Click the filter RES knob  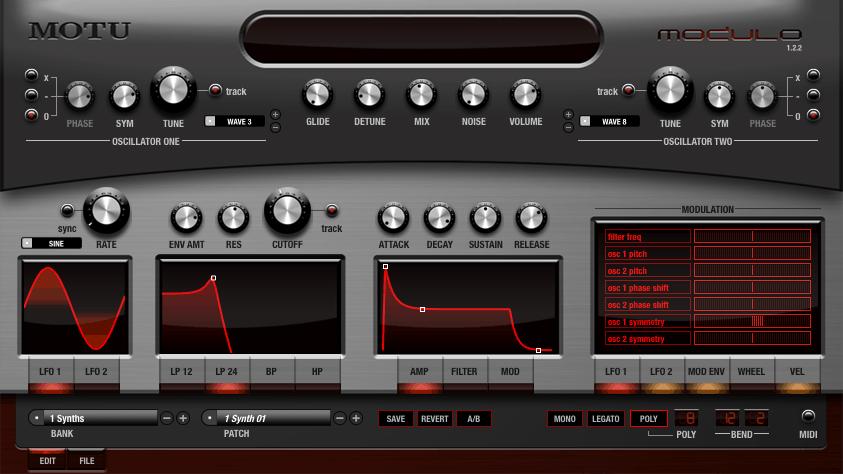233,218
